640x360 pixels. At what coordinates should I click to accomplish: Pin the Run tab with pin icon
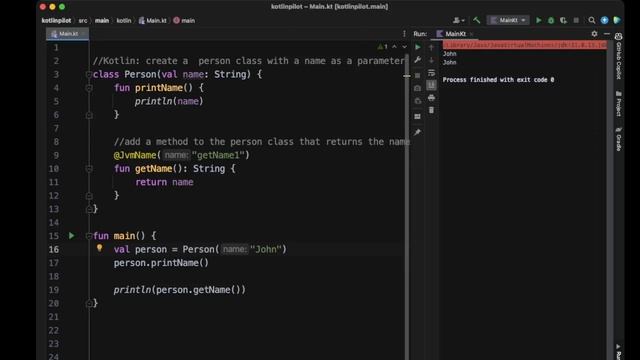point(417,132)
